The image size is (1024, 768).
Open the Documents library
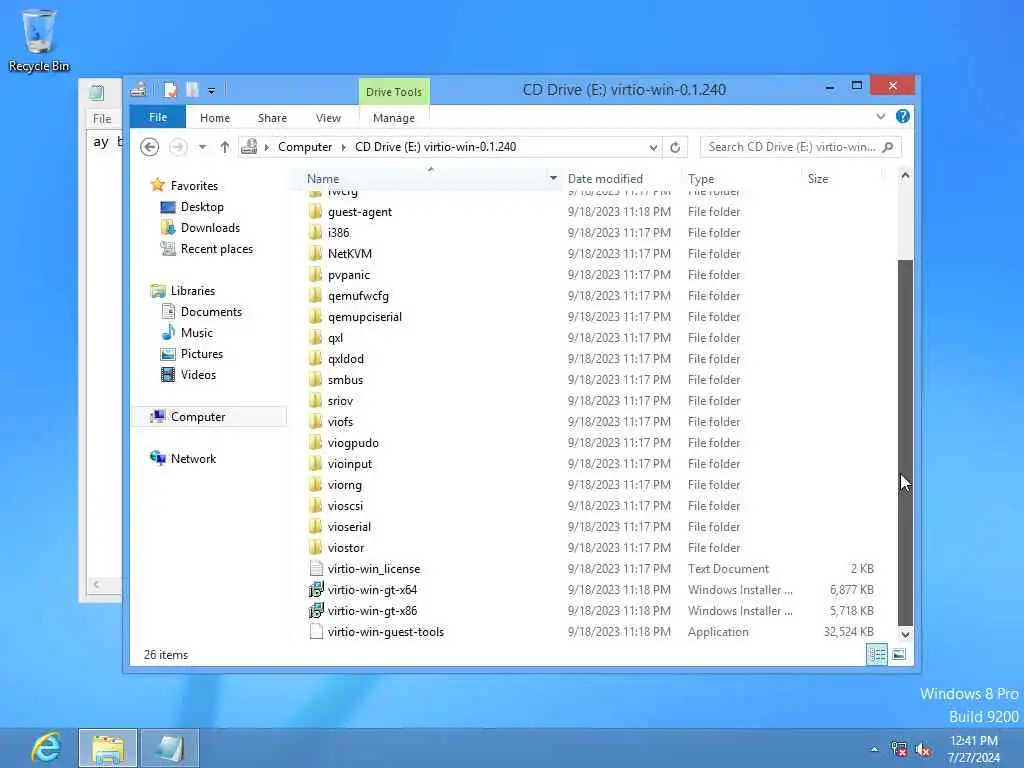click(211, 312)
